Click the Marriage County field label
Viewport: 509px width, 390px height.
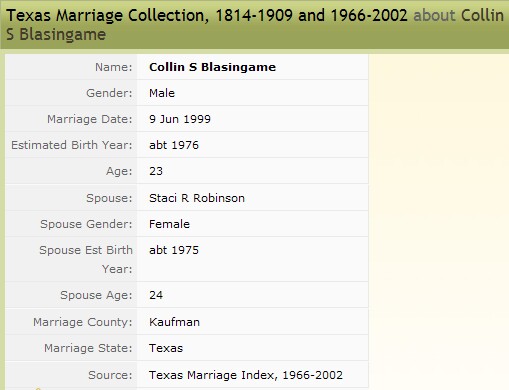83,322
